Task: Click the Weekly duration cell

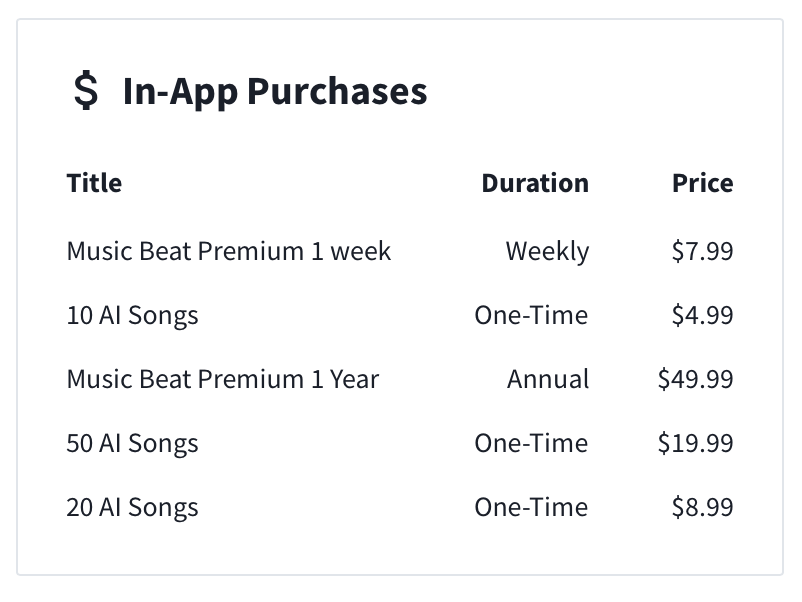Action: click(x=547, y=251)
